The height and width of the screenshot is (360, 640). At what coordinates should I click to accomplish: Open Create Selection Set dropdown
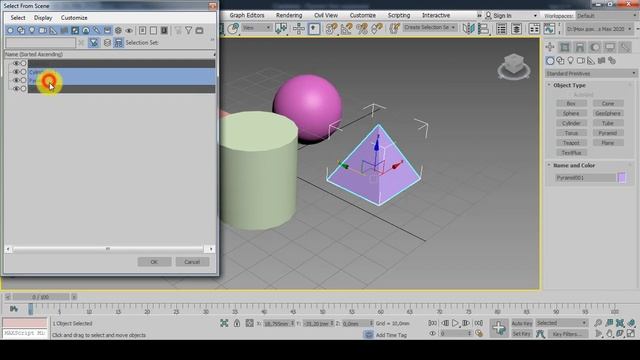[429, 27]
